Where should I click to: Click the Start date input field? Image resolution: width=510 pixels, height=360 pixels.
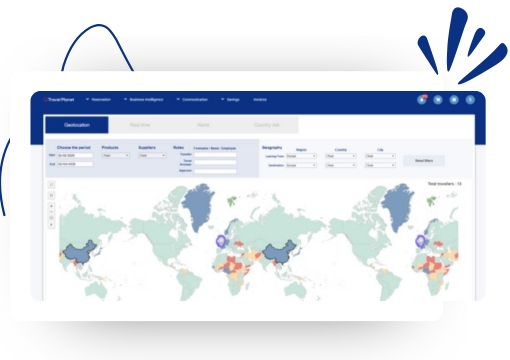coord(75,155)
